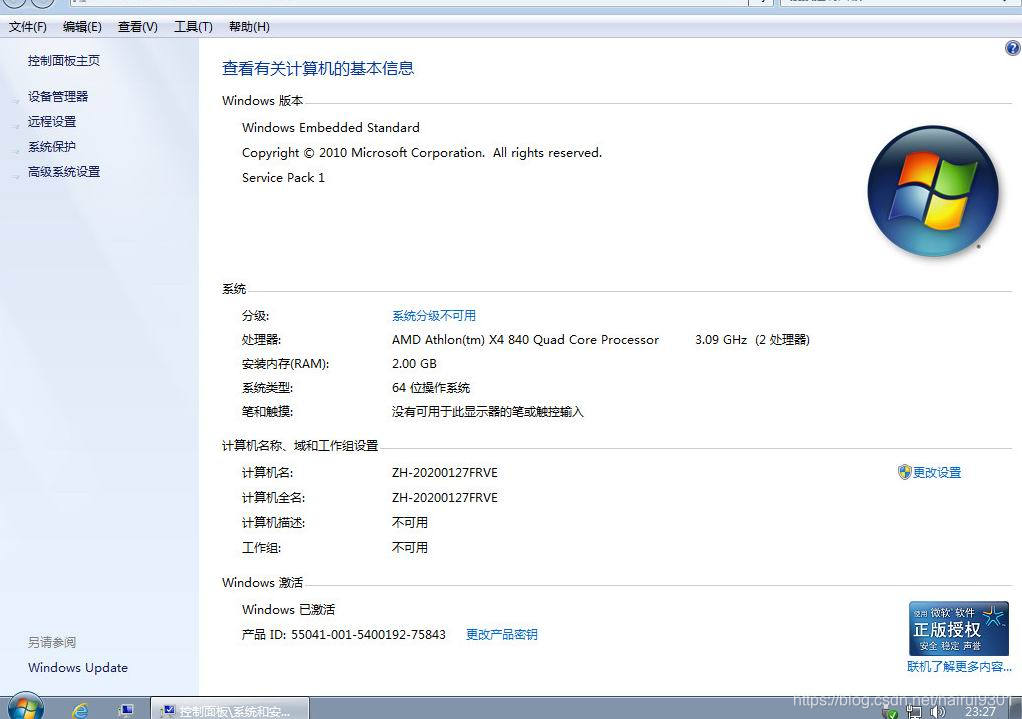Image resolution: width=1022 pixels, height=719 pixels.
Task: Launch Internet Explorer from taskbar
Action: point(80,710)
